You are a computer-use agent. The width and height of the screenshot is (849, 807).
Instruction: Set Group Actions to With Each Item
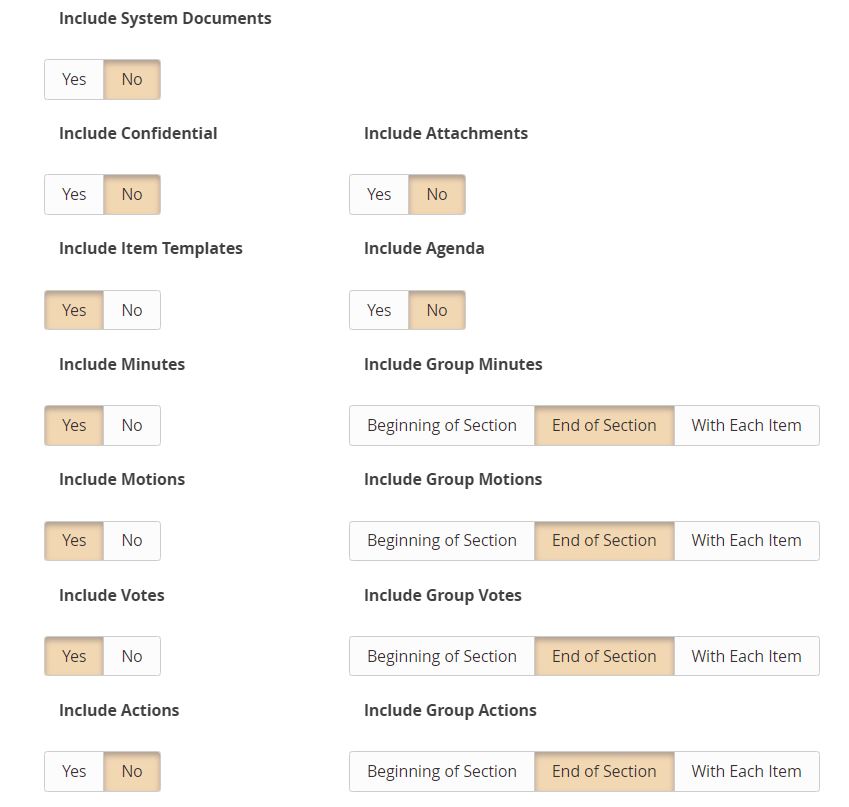tap(747, 771)
